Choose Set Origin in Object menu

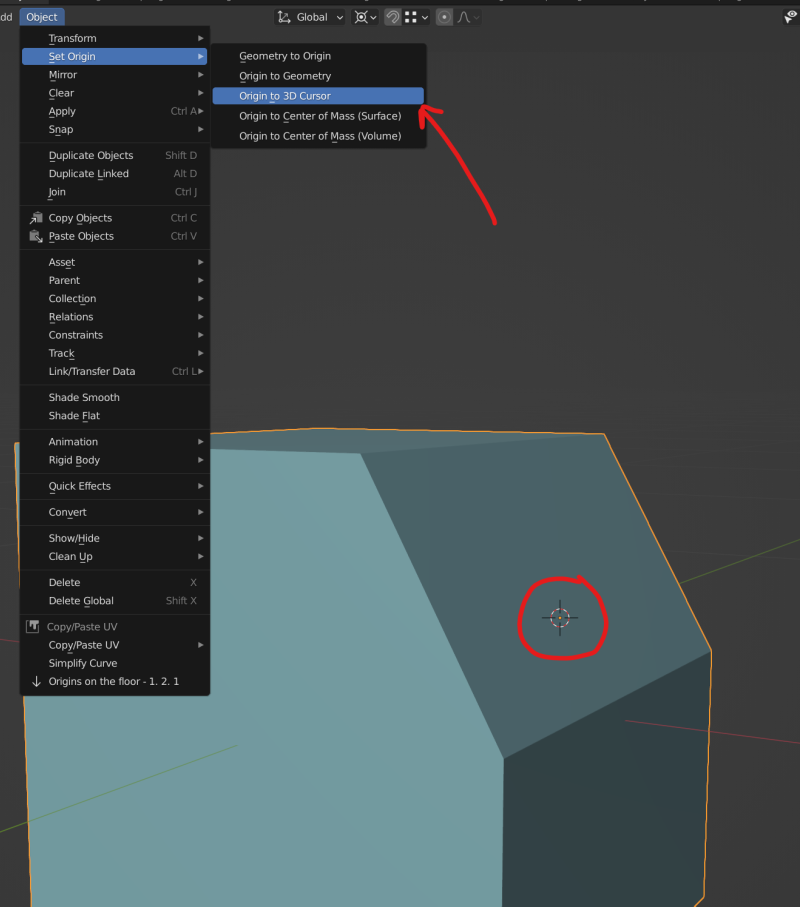[115, 56]
